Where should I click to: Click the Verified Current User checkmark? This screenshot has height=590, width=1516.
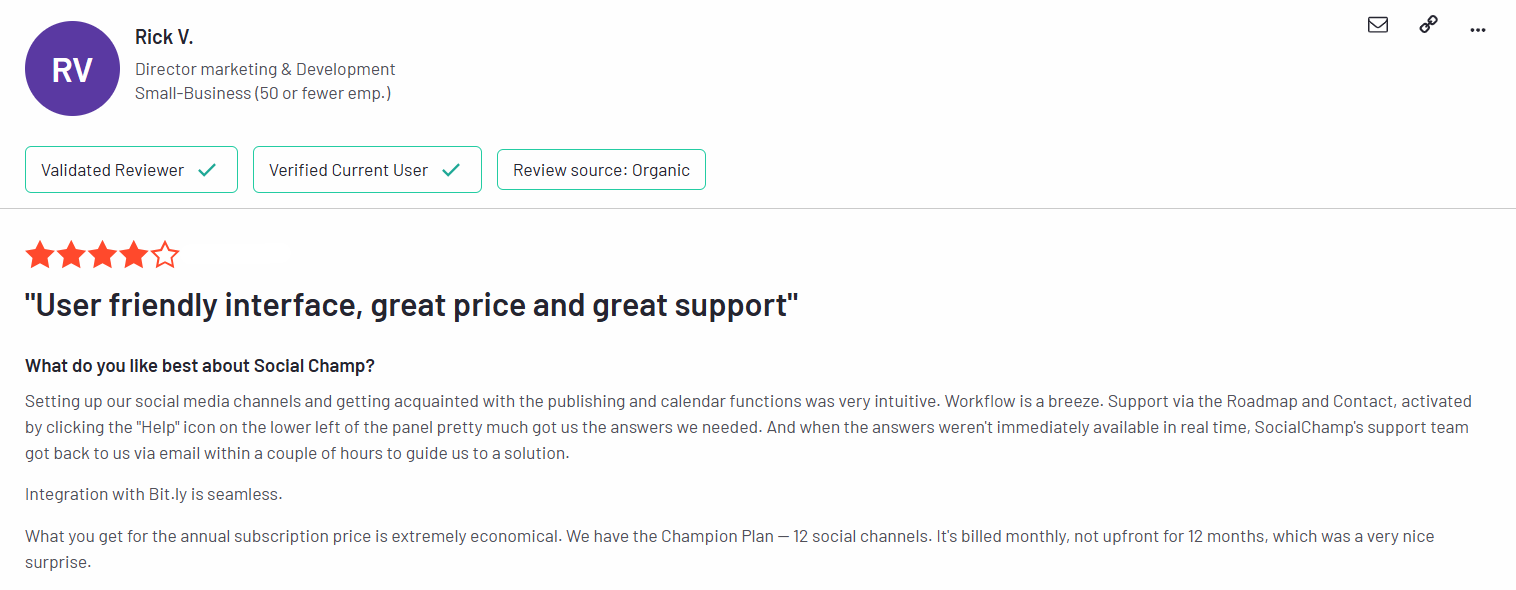click(451, 170)
